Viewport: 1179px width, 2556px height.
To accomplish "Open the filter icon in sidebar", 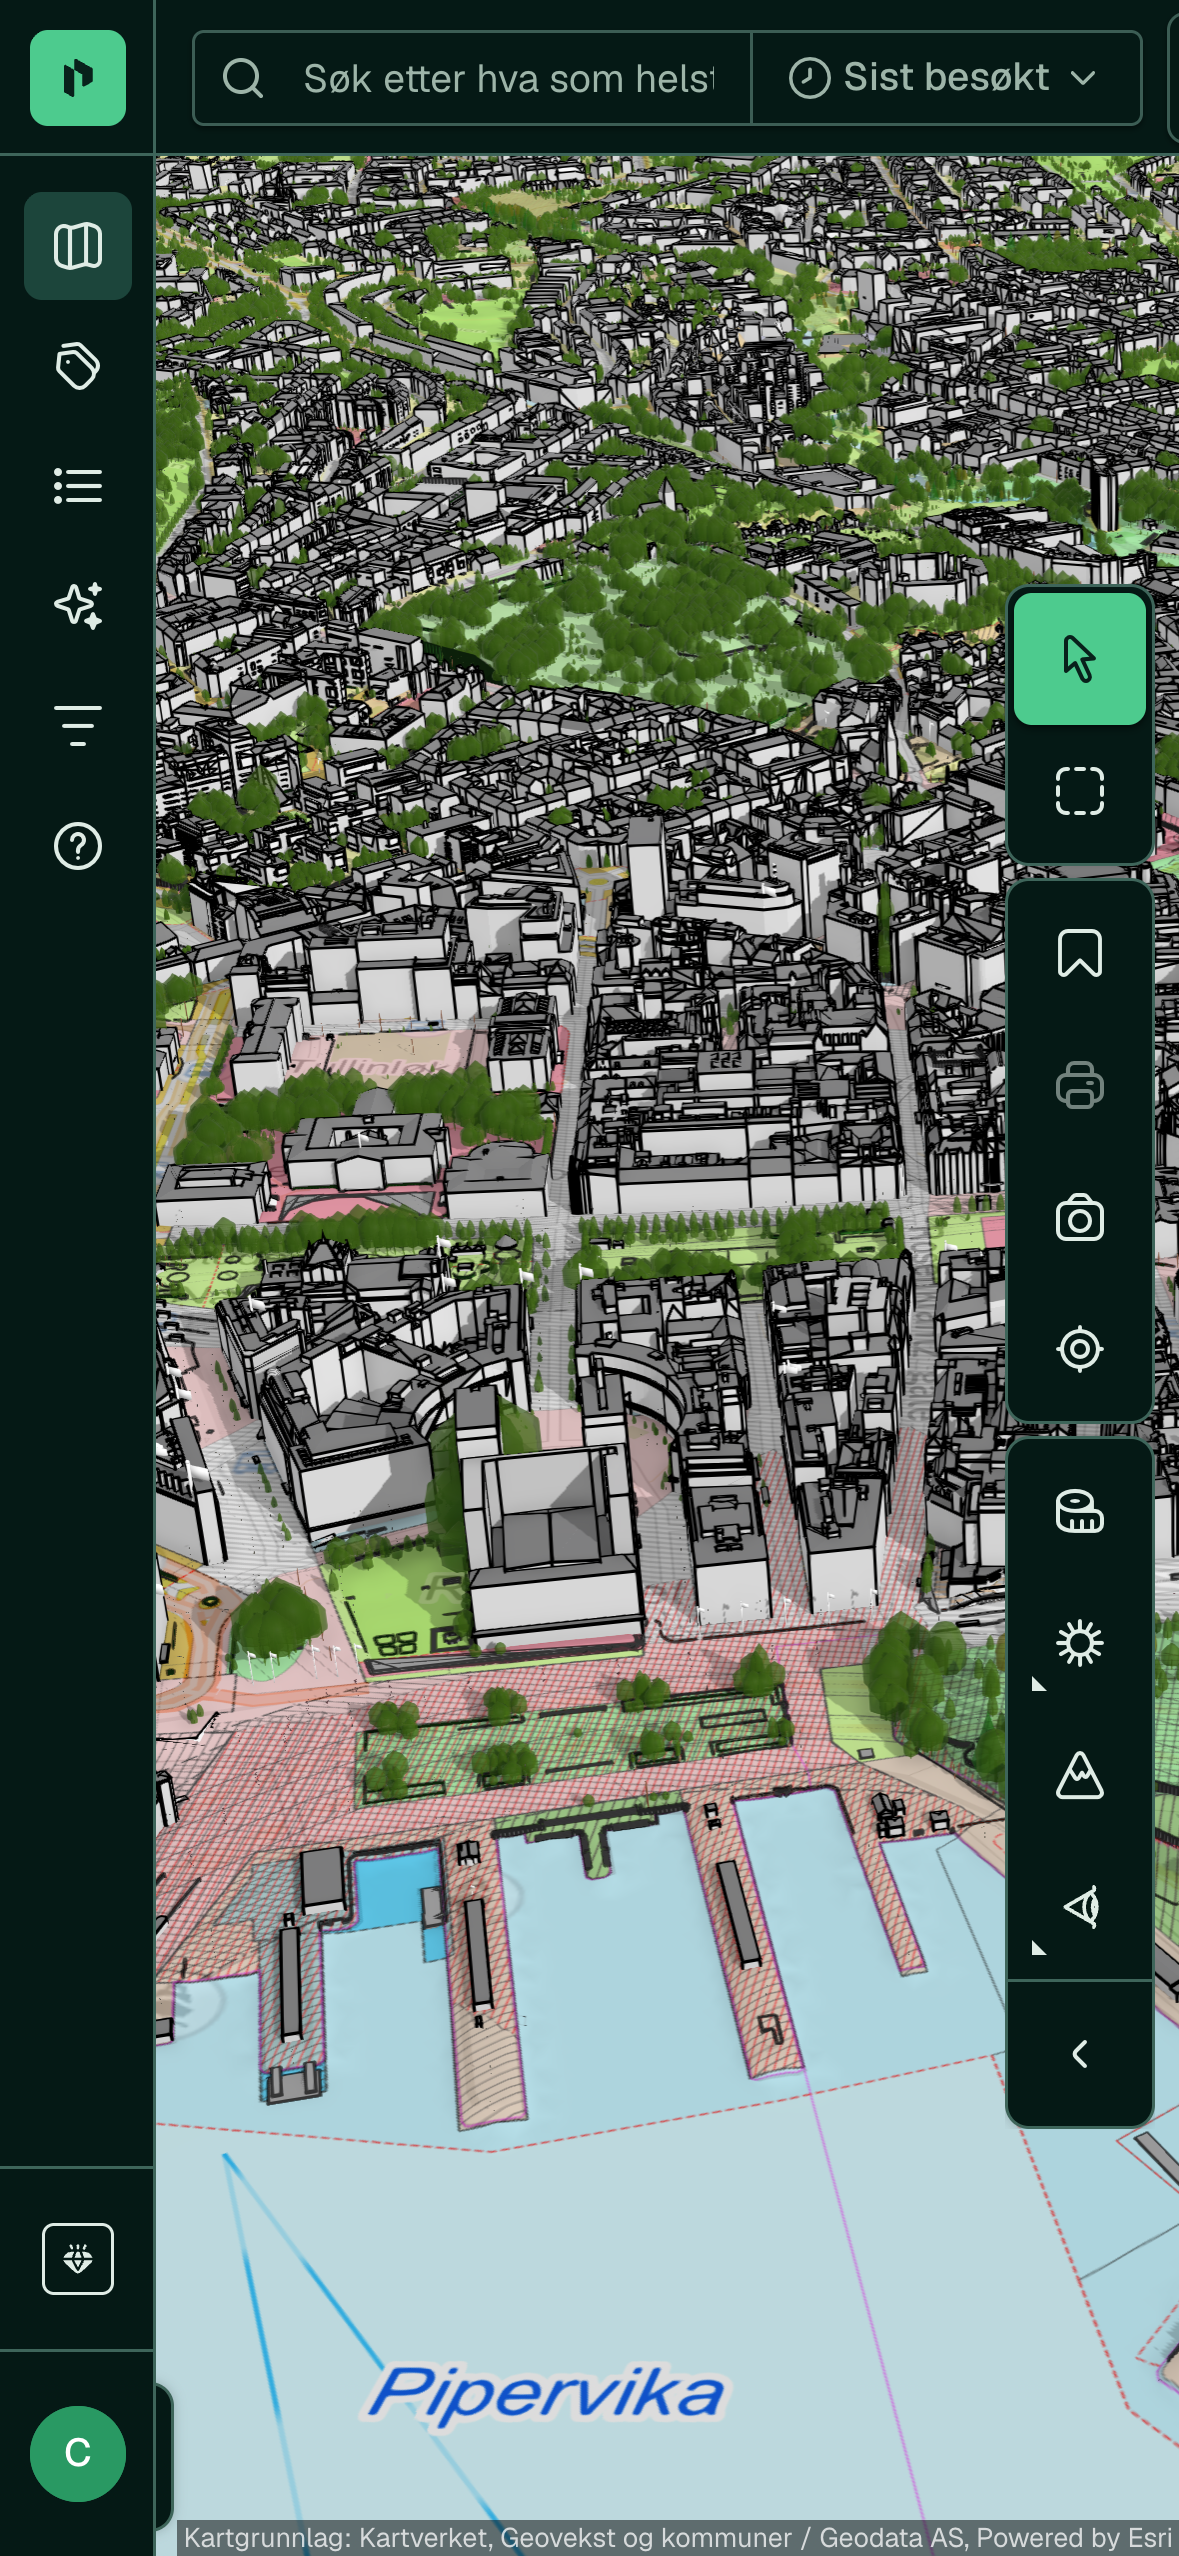I will [78, 726].
